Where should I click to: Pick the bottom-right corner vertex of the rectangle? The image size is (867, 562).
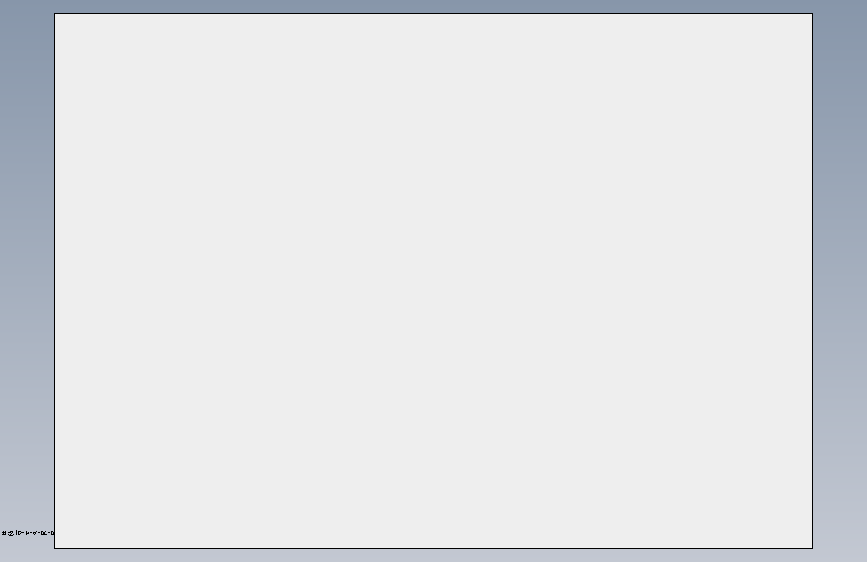812,548
